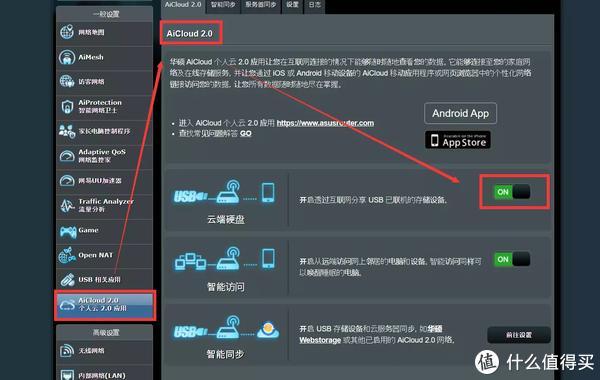Click the 家长电脑控制程序 parental controls icon

[x=67, y=131]
